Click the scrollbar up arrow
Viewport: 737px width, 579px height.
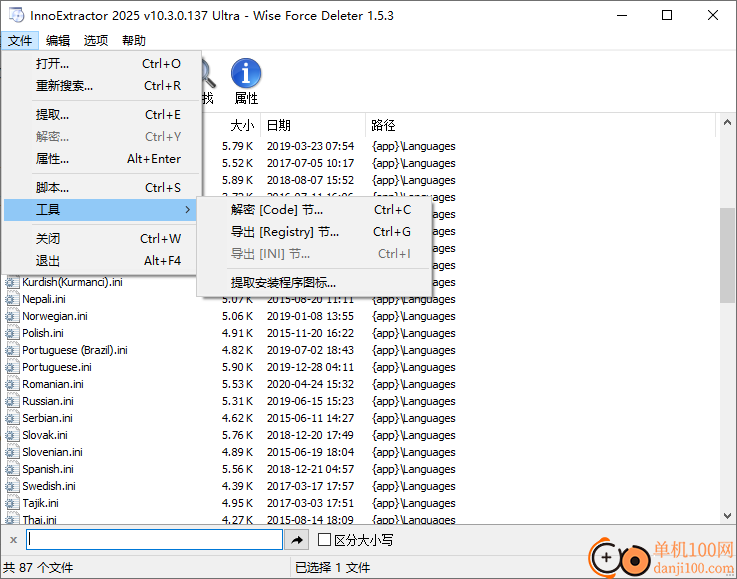tap(727, 122)
